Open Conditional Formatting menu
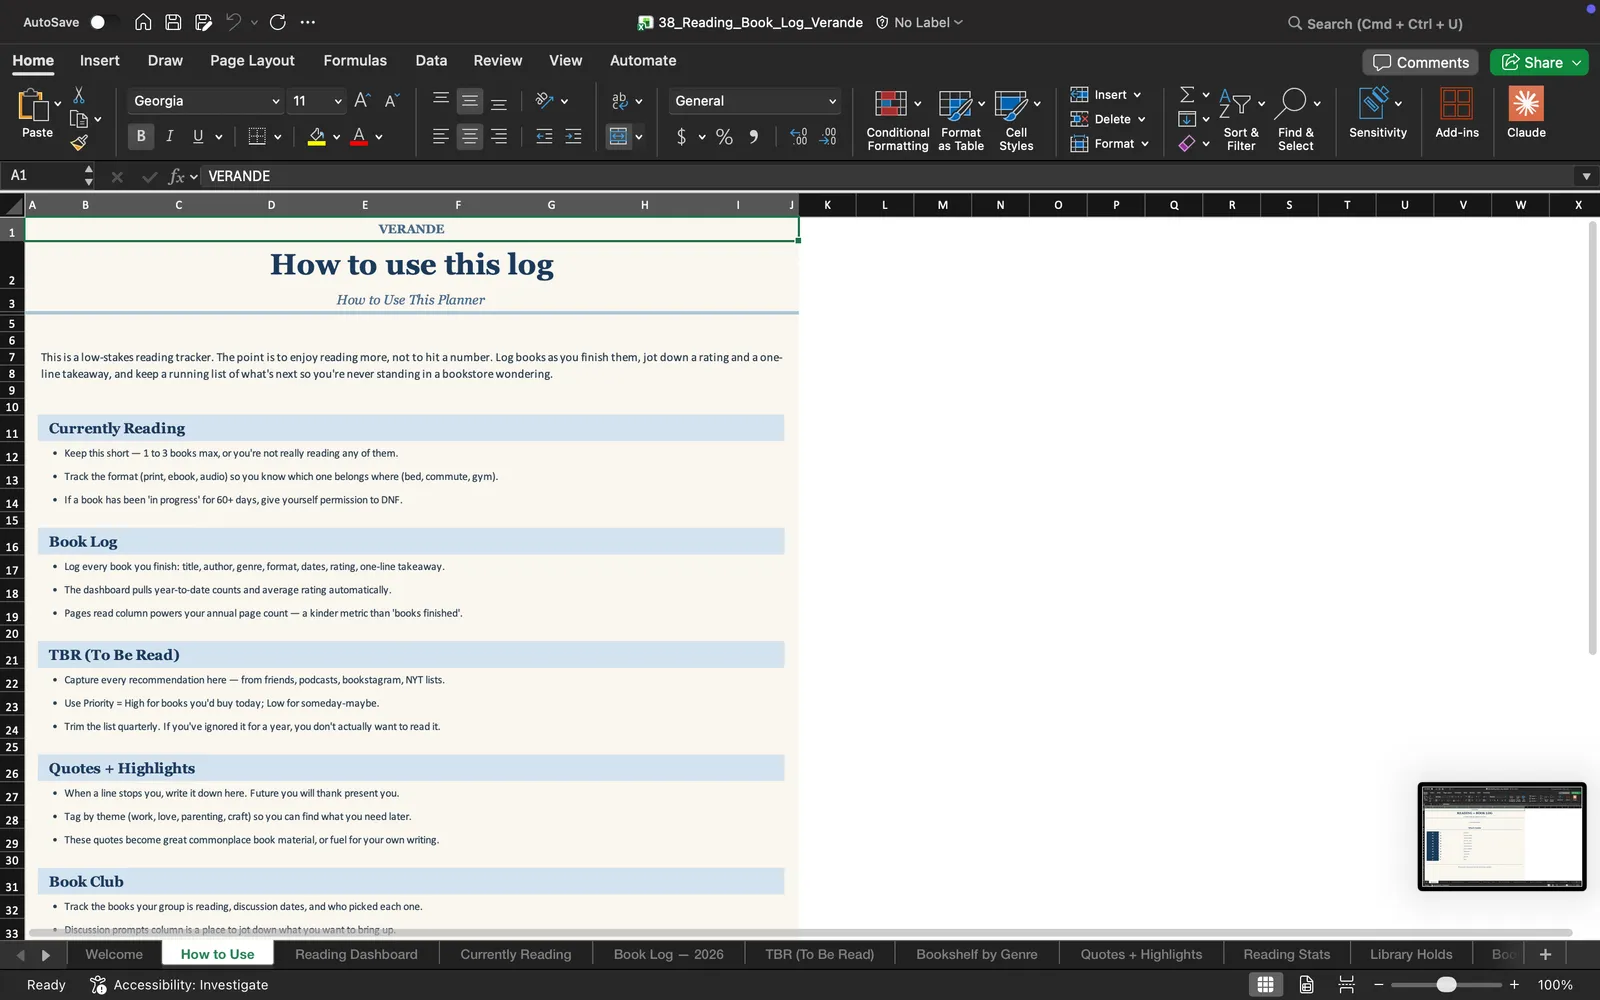Screen dimensions: 1600x1000 (x=897, y=120)
